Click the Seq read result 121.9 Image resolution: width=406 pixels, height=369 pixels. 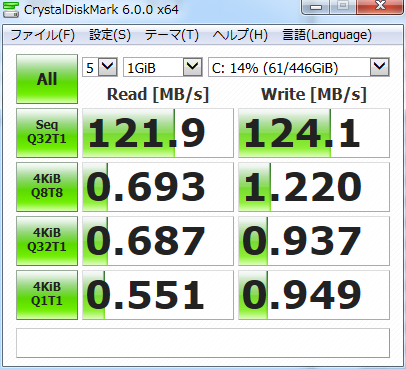(x=158, y=133)
